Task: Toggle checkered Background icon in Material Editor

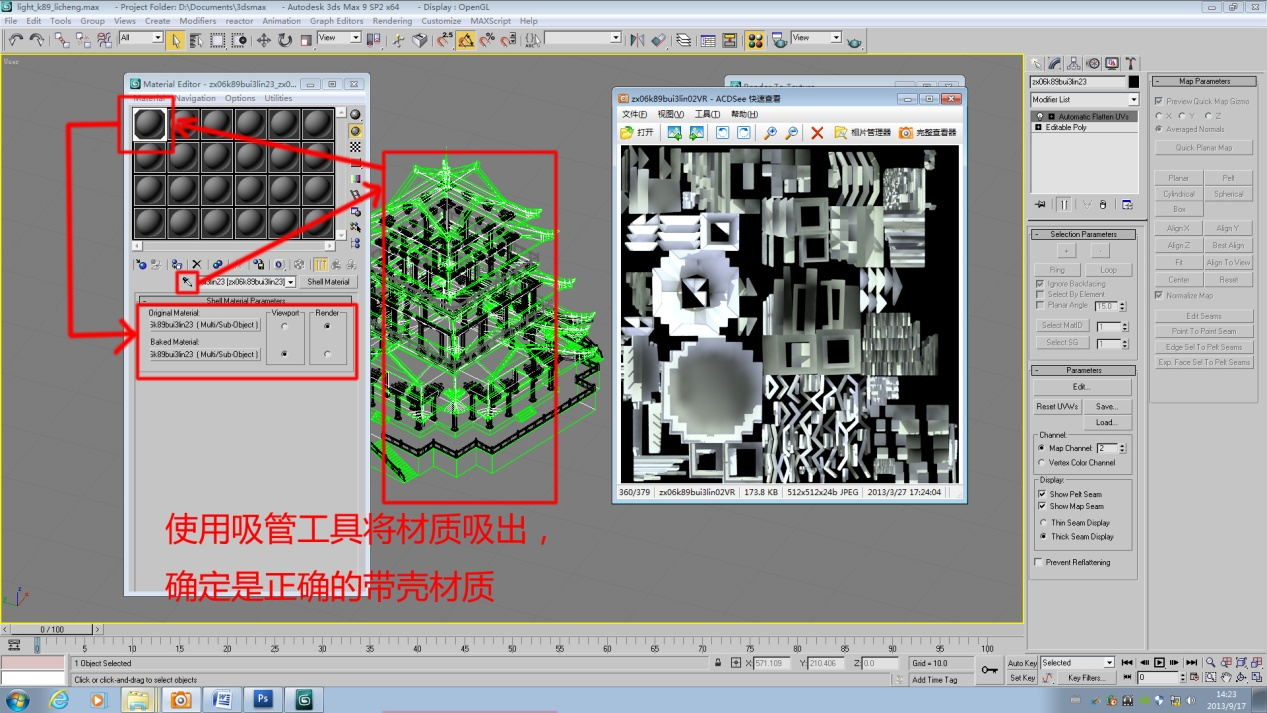Action: click(x=355, y=146)
